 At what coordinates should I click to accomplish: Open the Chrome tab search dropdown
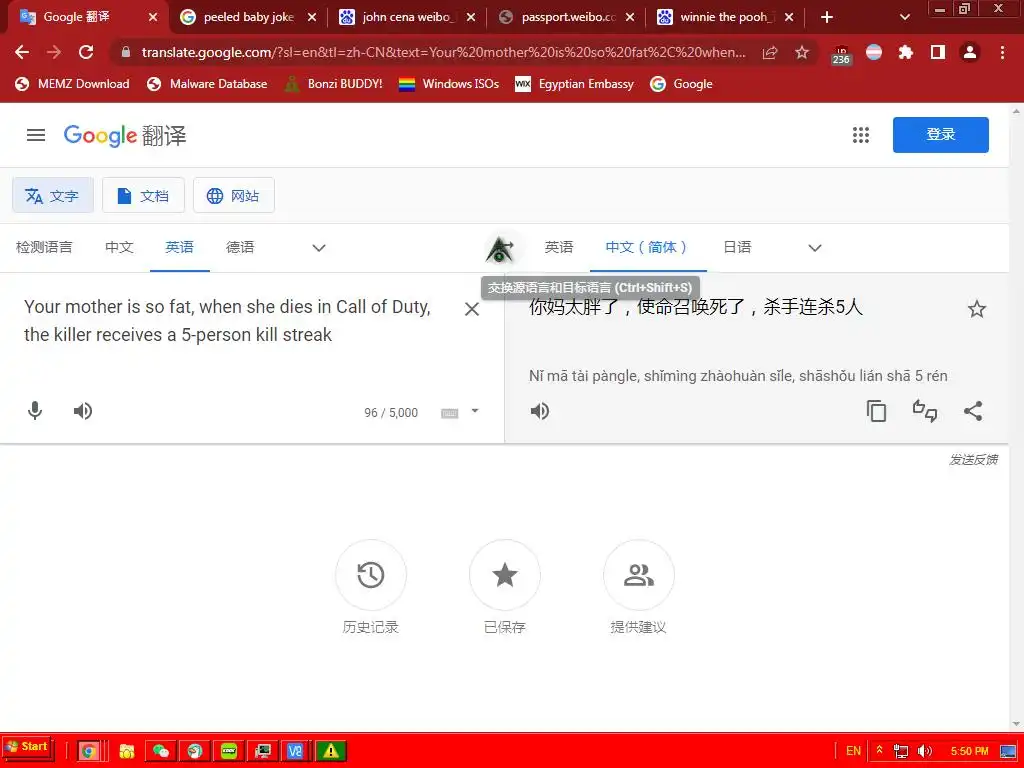click(904, 17)
